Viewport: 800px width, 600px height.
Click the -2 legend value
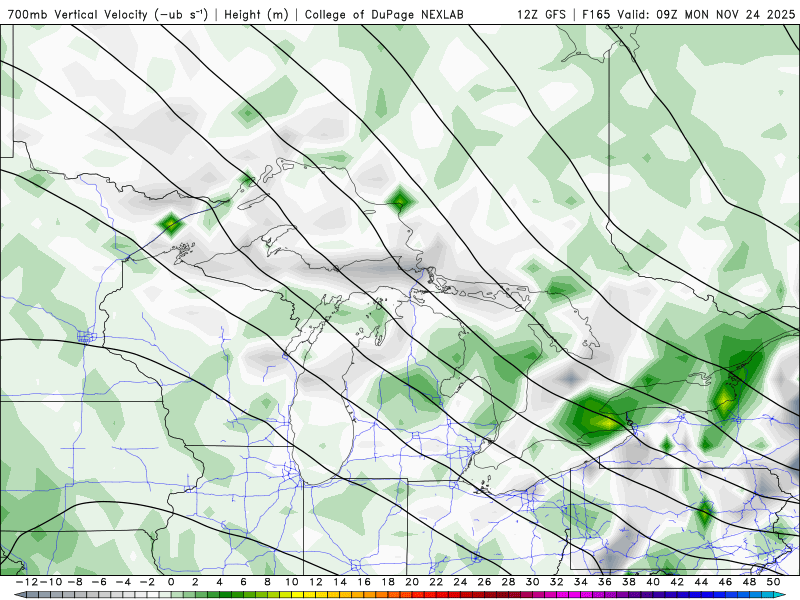pyautogui.click(x=146, y=582)
